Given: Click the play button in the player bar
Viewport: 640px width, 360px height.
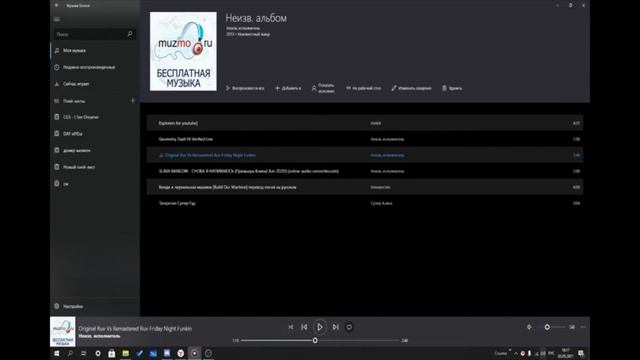Looking at the screenshot, I should click(x=320, y=327).
